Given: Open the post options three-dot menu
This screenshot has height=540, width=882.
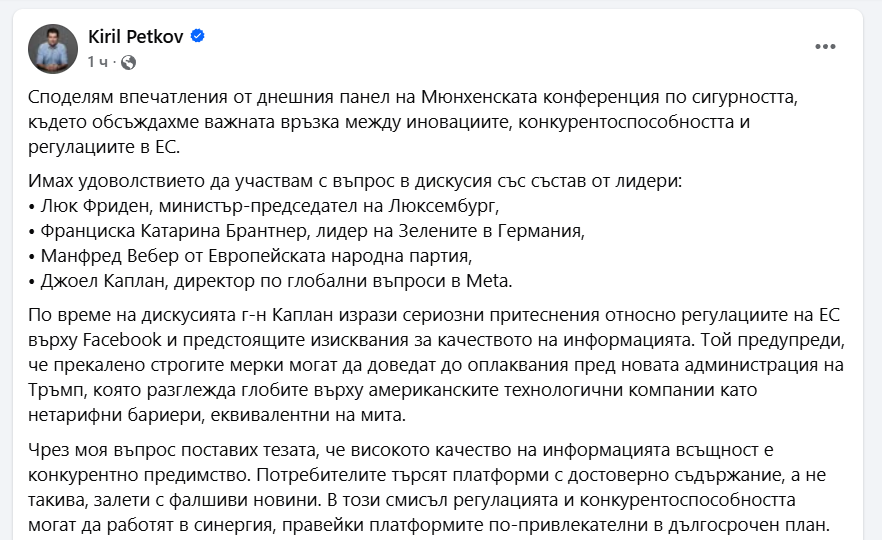Looking at the screenshot, I should [825, 46].
